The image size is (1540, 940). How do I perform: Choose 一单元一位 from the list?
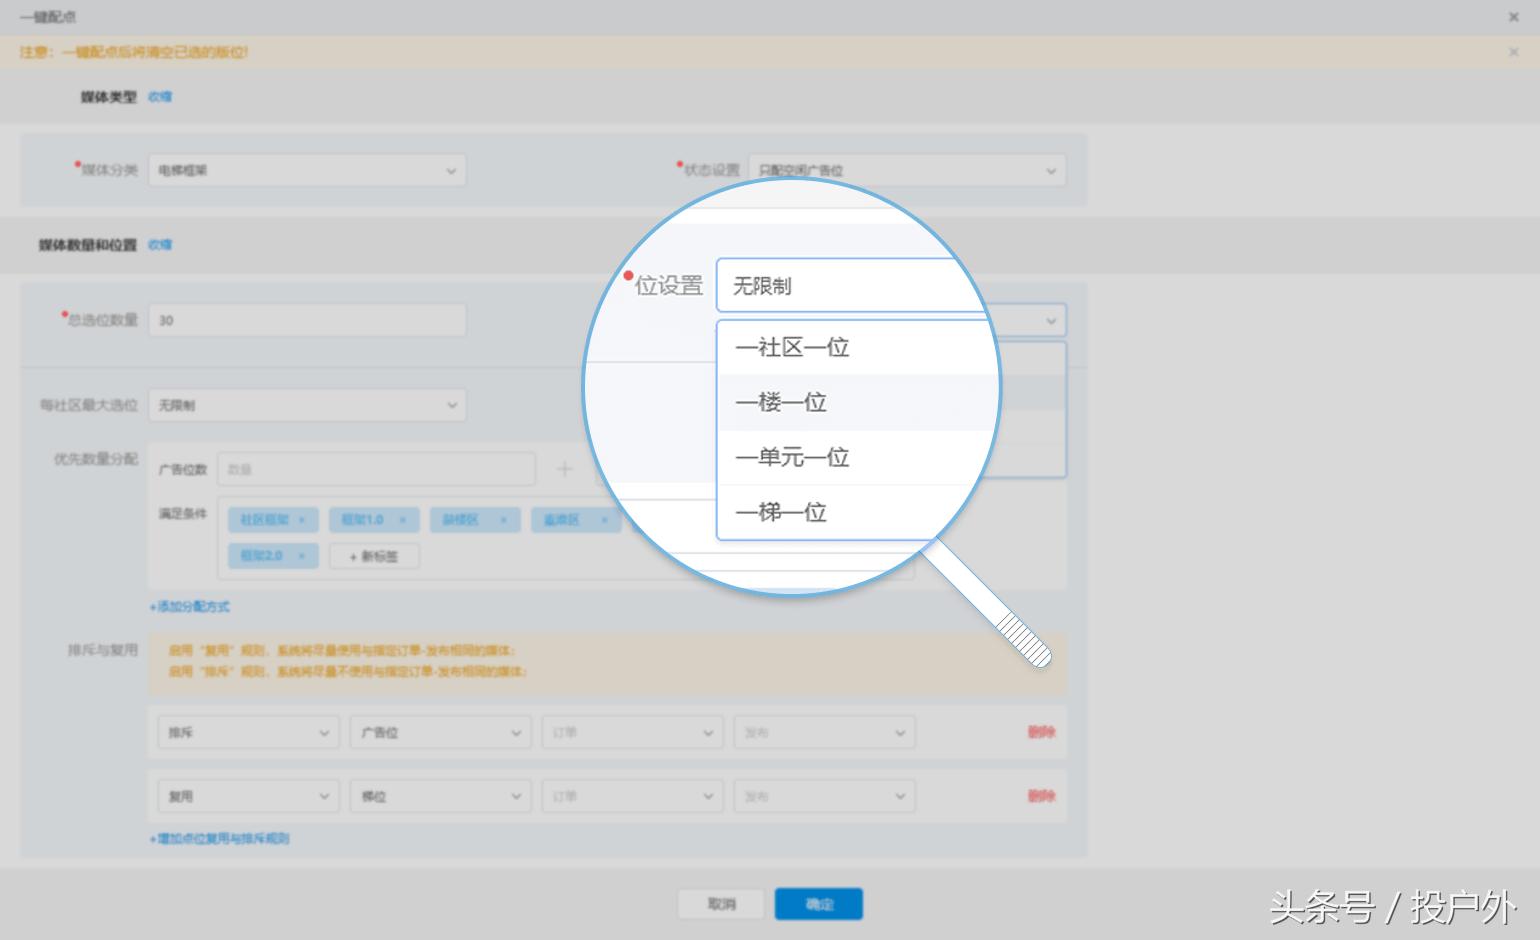pyautogui.click(x=792, y=458)
